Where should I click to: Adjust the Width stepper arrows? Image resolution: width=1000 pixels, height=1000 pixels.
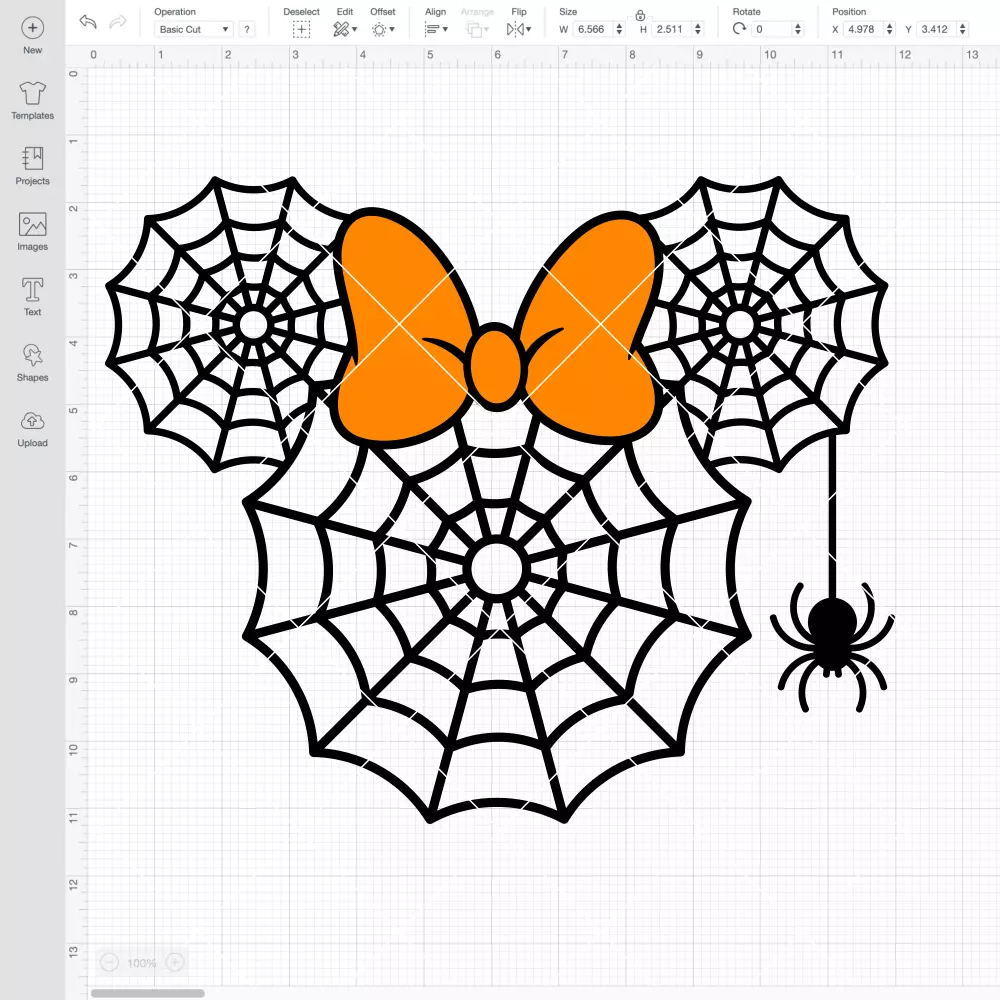[619, 29]
